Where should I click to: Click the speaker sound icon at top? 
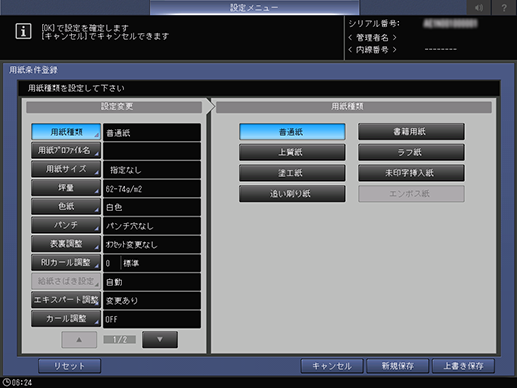click(479, 7)
